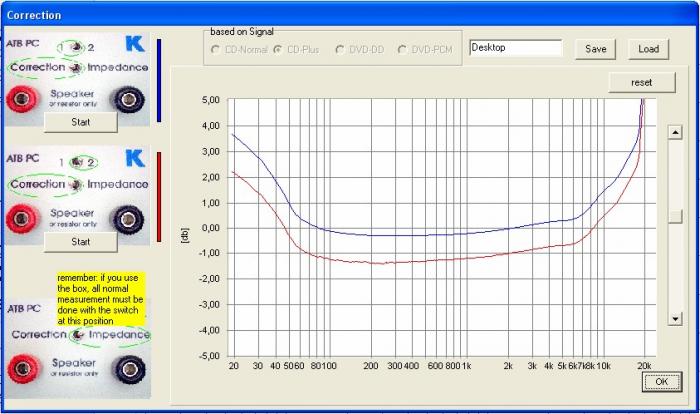Select the DVD-DD signal option
Screen dimensions: 700x414
[341, 49]
